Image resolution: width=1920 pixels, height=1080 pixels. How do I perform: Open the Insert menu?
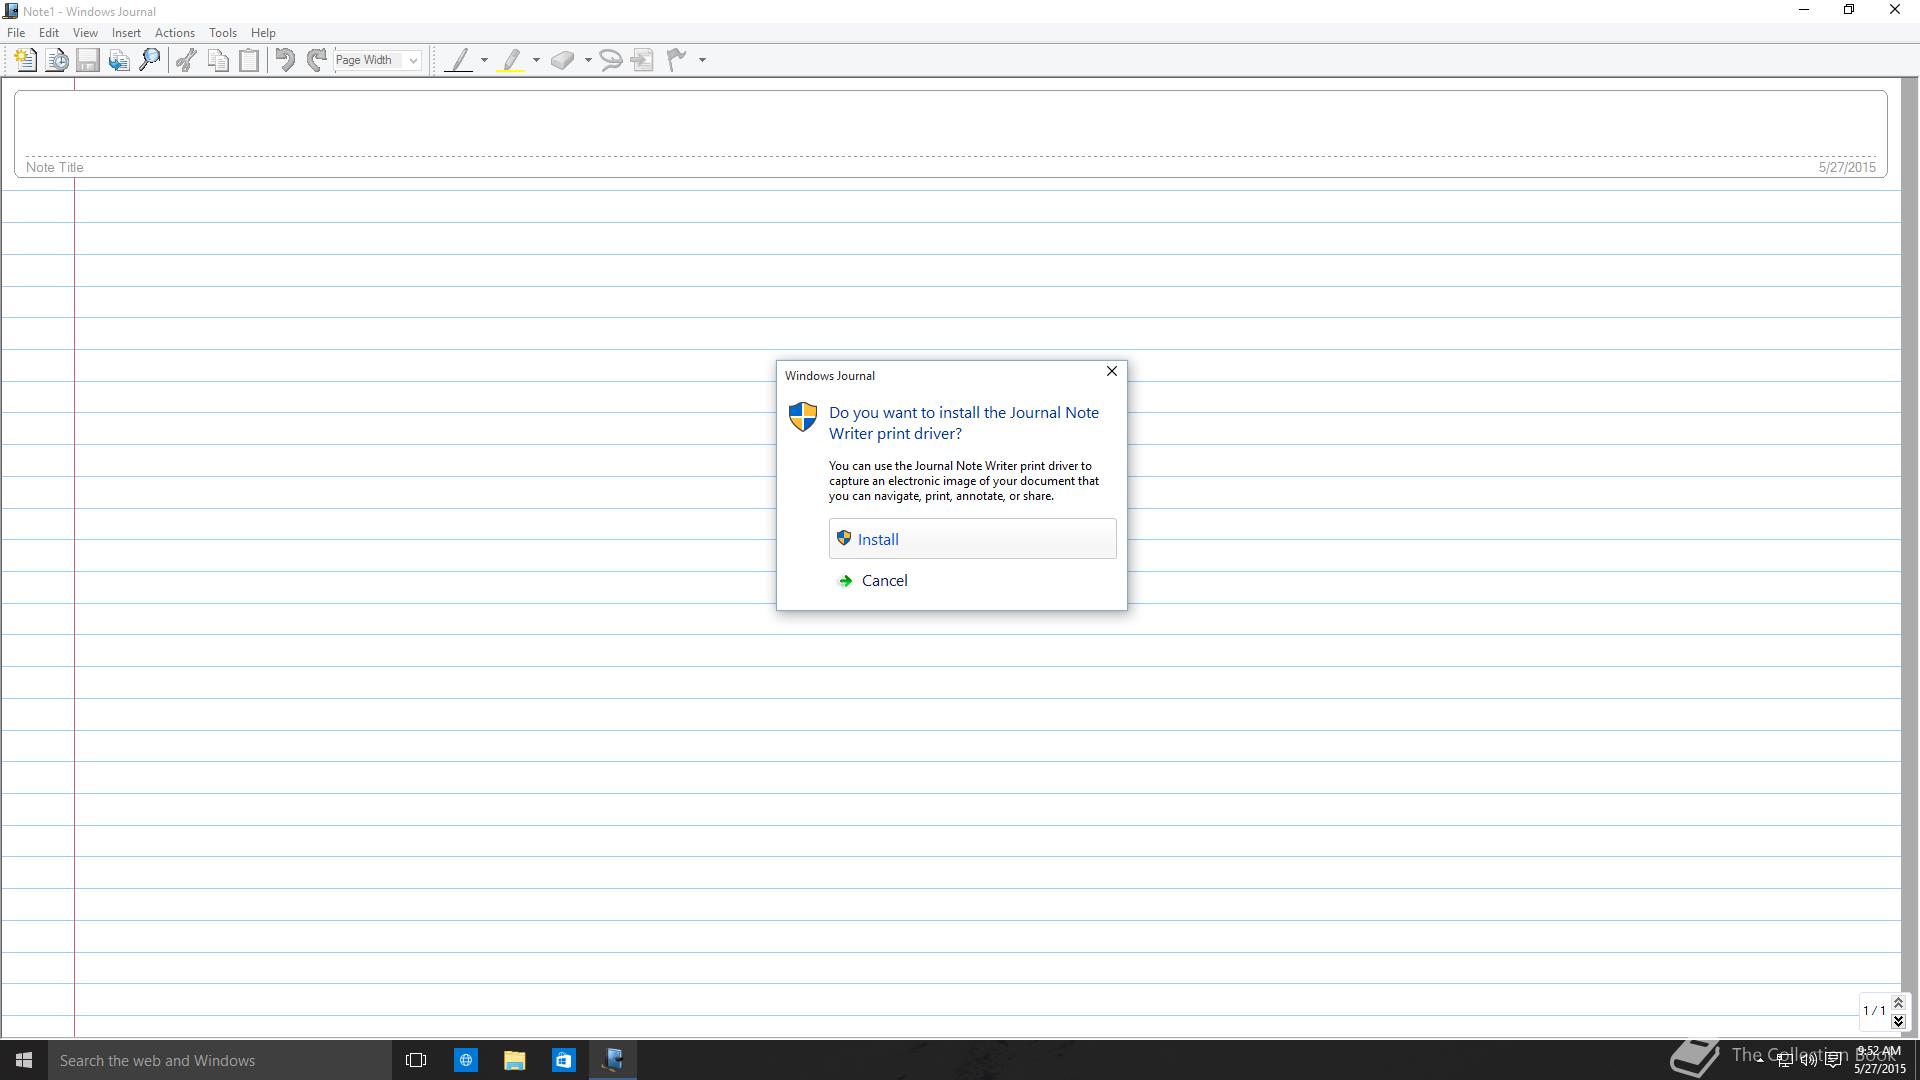pyautogui.click(x=126, y=33)
